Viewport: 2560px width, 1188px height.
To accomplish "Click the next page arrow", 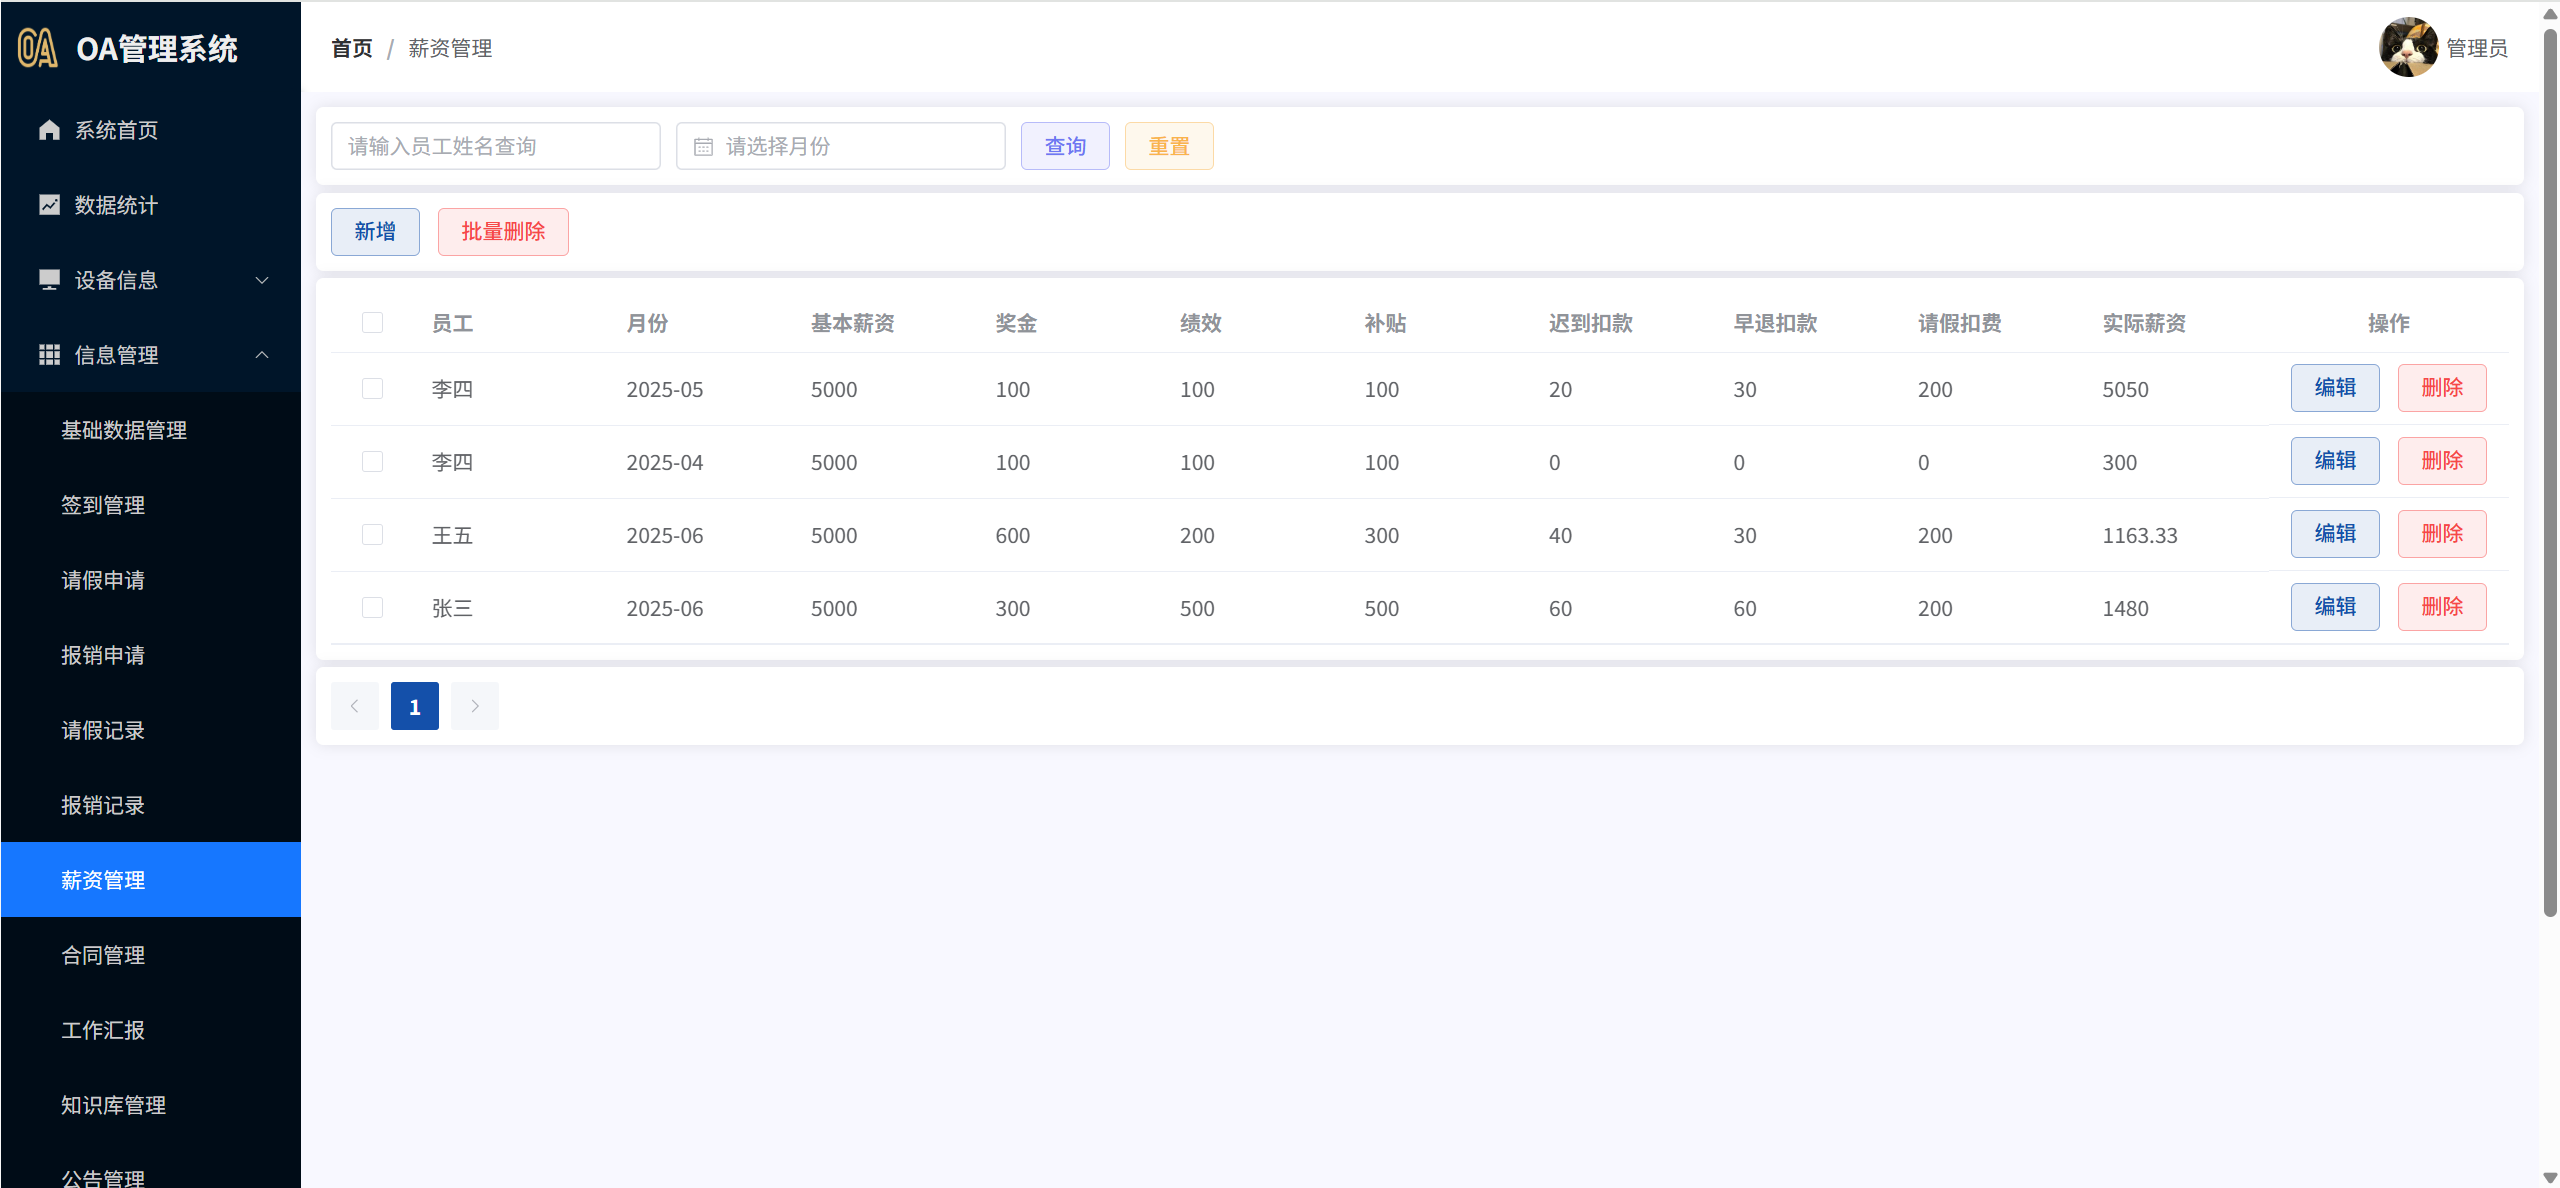I will pyautogui.click(x=475, y=706).
